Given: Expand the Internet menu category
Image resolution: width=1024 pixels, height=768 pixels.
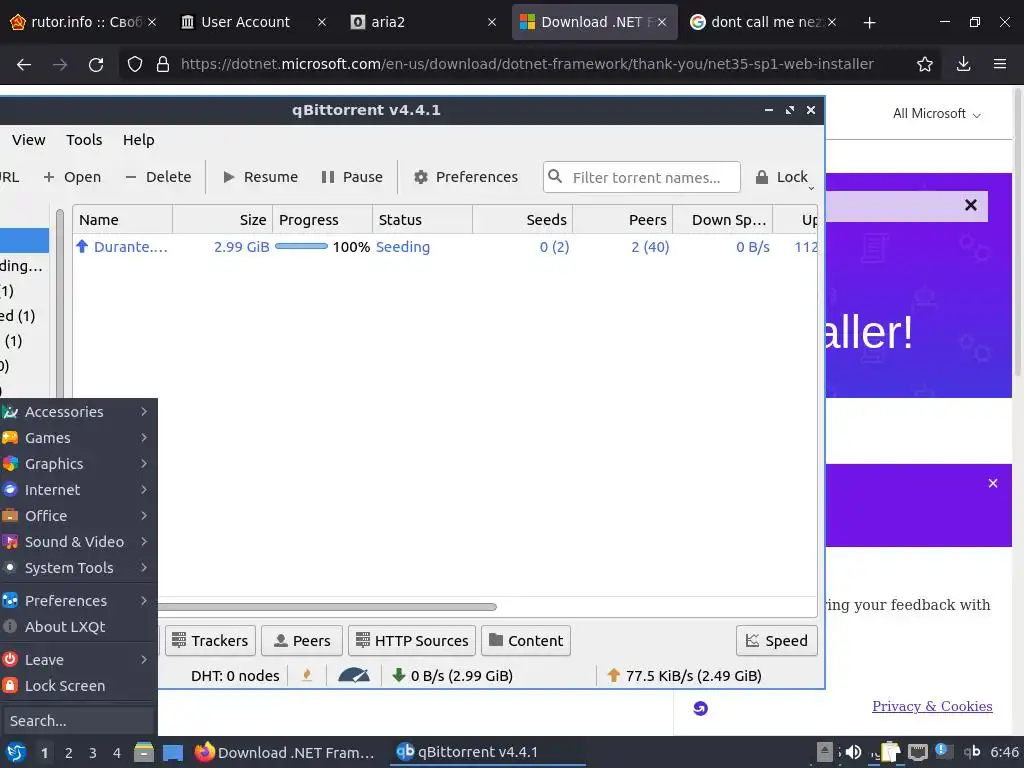Looking at the screenshot, I should click(x=77, y=490).
